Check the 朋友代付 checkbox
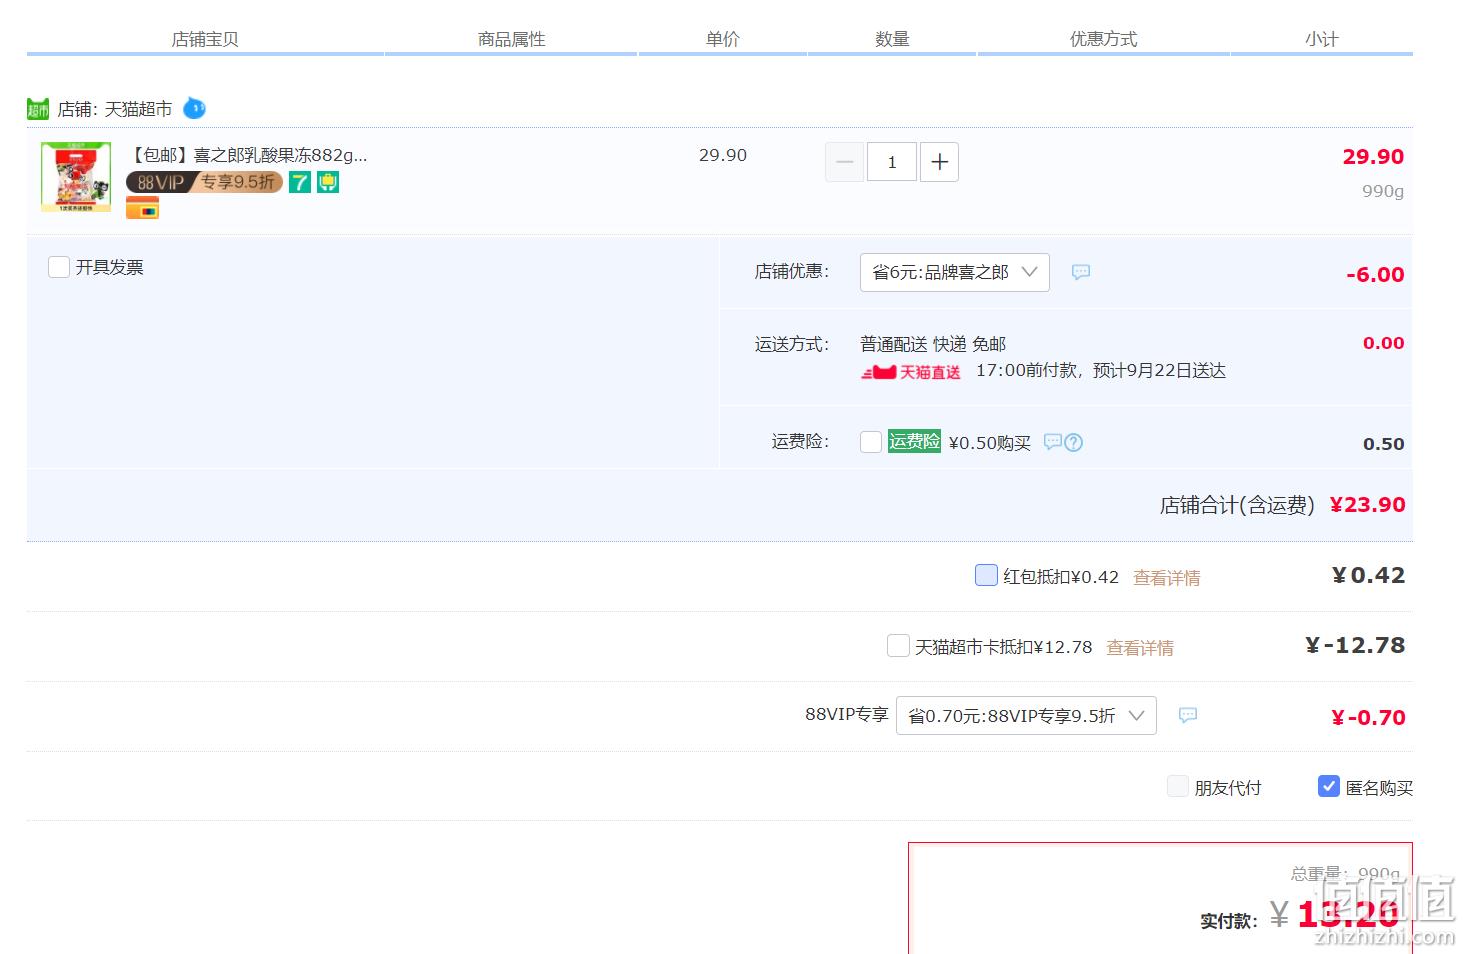 point(1178,786)
